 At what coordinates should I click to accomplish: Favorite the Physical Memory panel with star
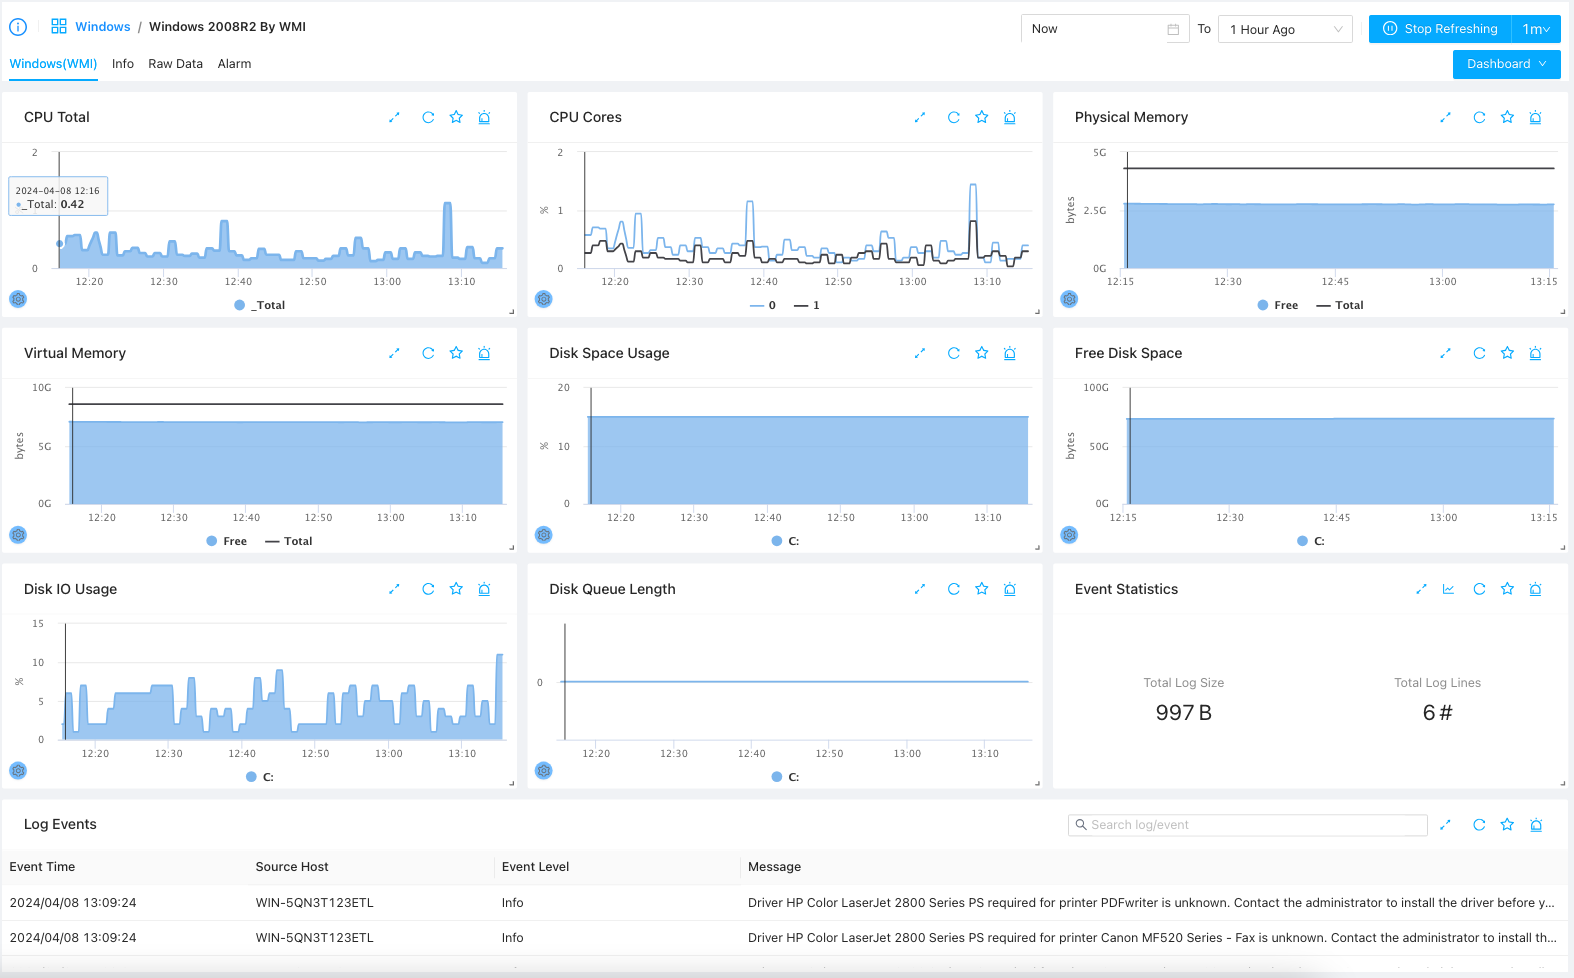[x=1507, y=118]
